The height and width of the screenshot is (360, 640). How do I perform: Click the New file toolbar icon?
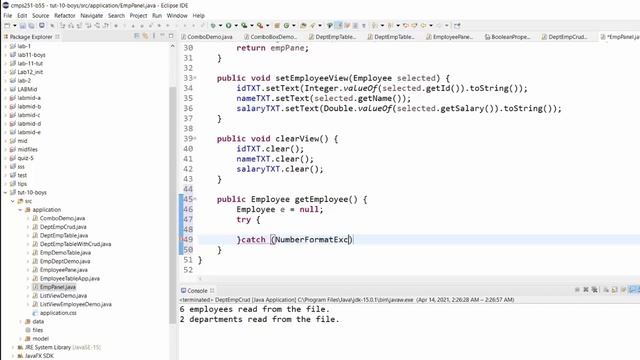tap(7, 25)
